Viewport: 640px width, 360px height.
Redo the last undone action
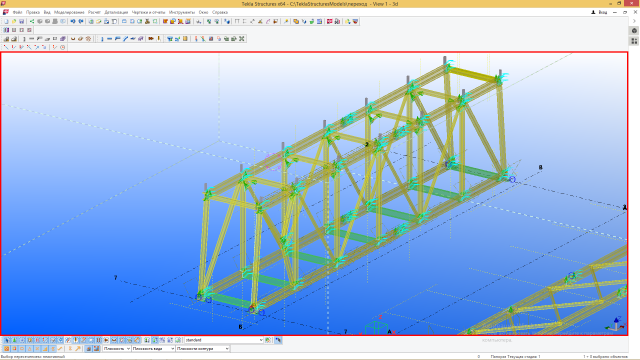pyautogui.click(x=81, y=21)
